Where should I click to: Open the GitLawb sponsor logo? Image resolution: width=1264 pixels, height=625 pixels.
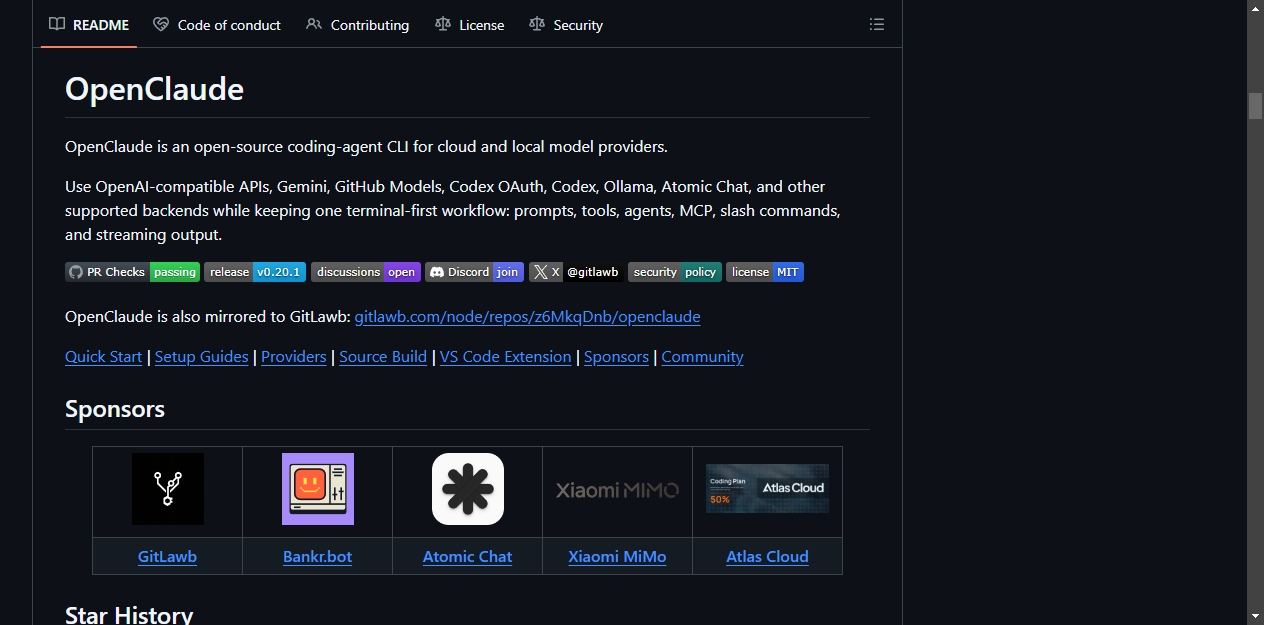168,489
